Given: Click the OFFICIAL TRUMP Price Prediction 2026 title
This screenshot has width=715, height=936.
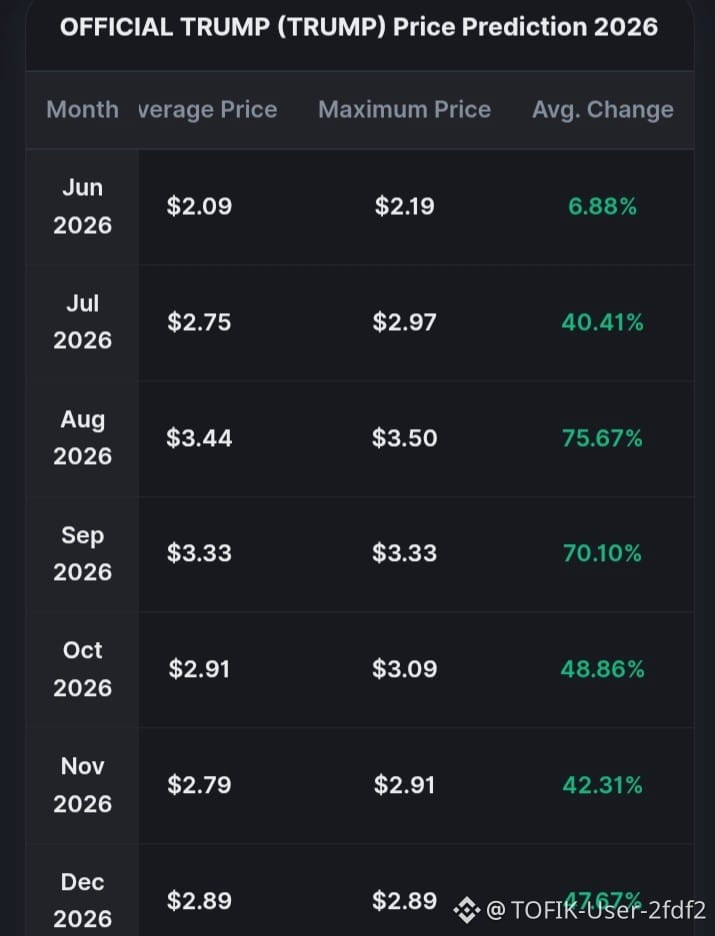Looking at the screenshot, I should point(359,27).
